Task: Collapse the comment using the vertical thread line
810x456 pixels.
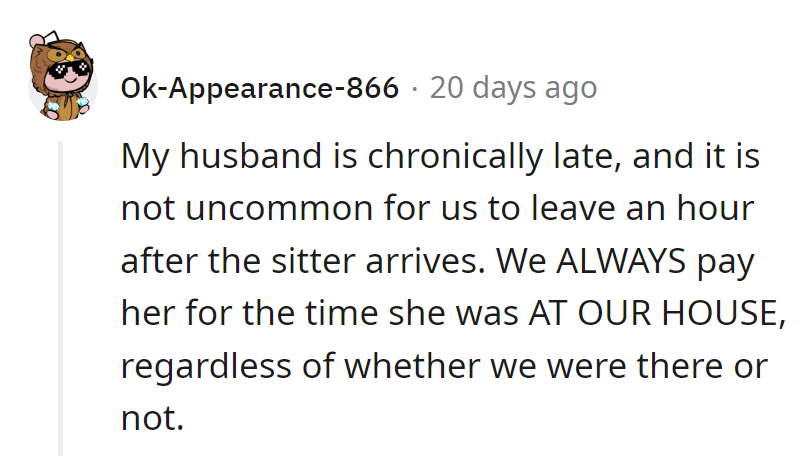Action: (x=62, y=298)
